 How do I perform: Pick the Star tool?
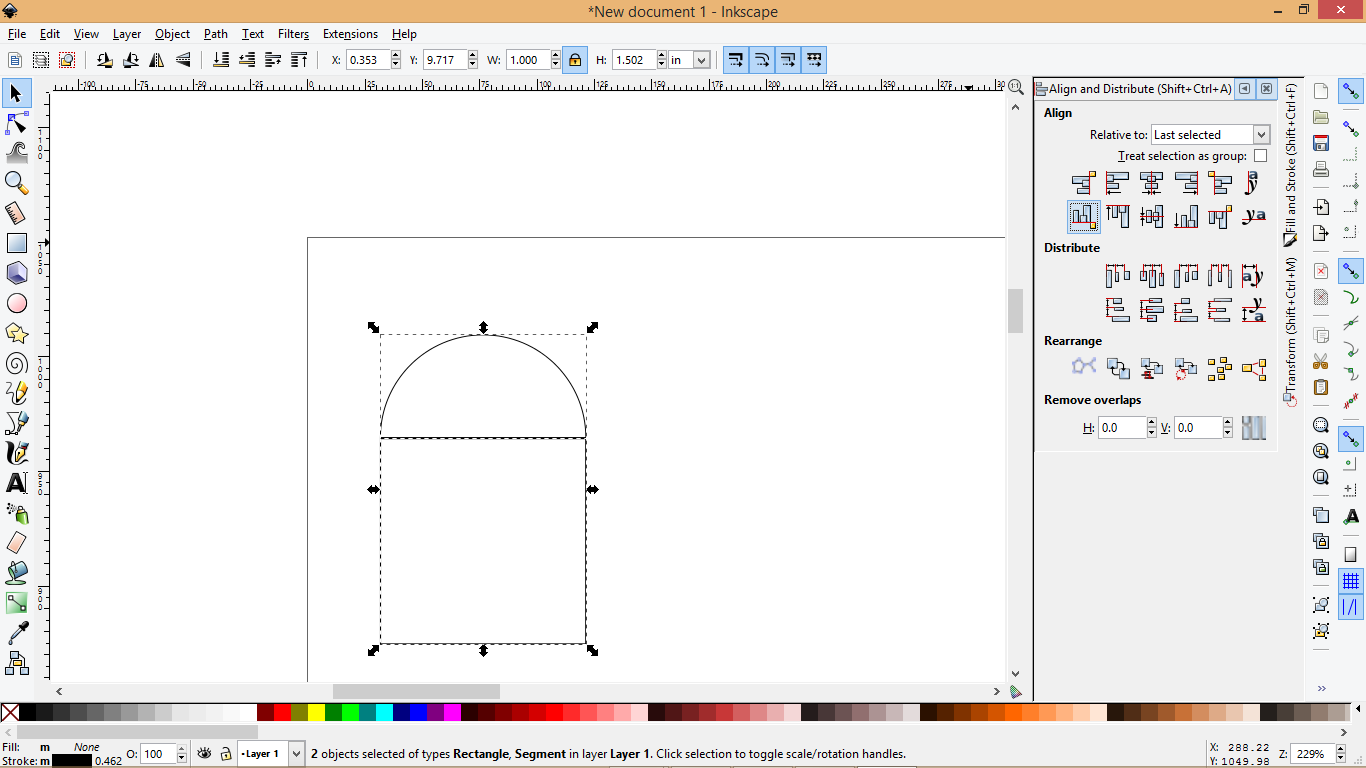tap(16, 333)
